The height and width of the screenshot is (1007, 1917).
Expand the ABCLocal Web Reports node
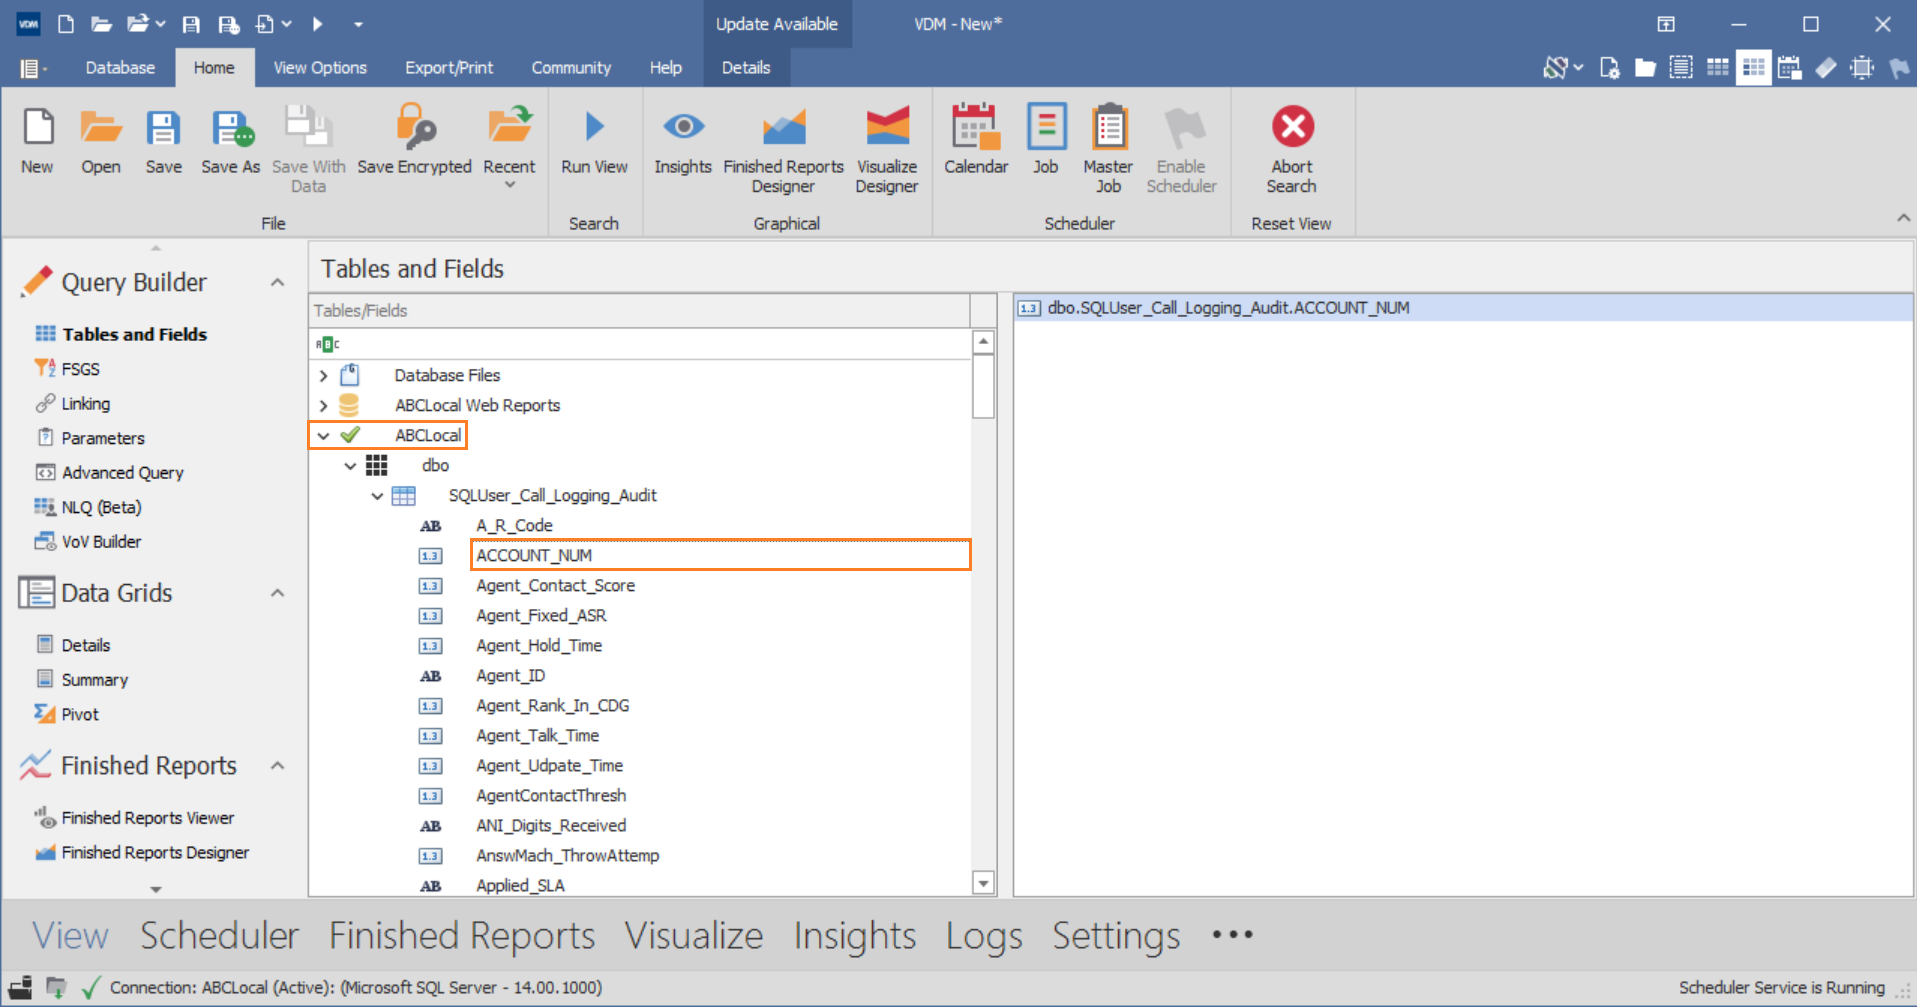click(x=323, y=405)
